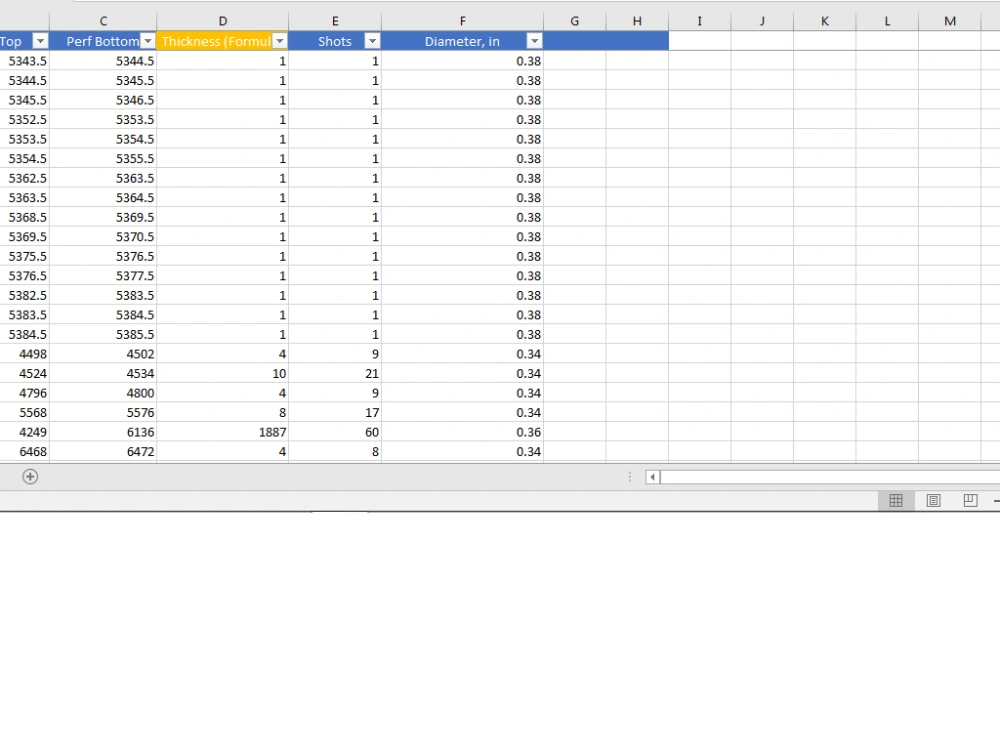Select column C header
The width and height of the screenshot is (1000, 750).
pos(103,21)
